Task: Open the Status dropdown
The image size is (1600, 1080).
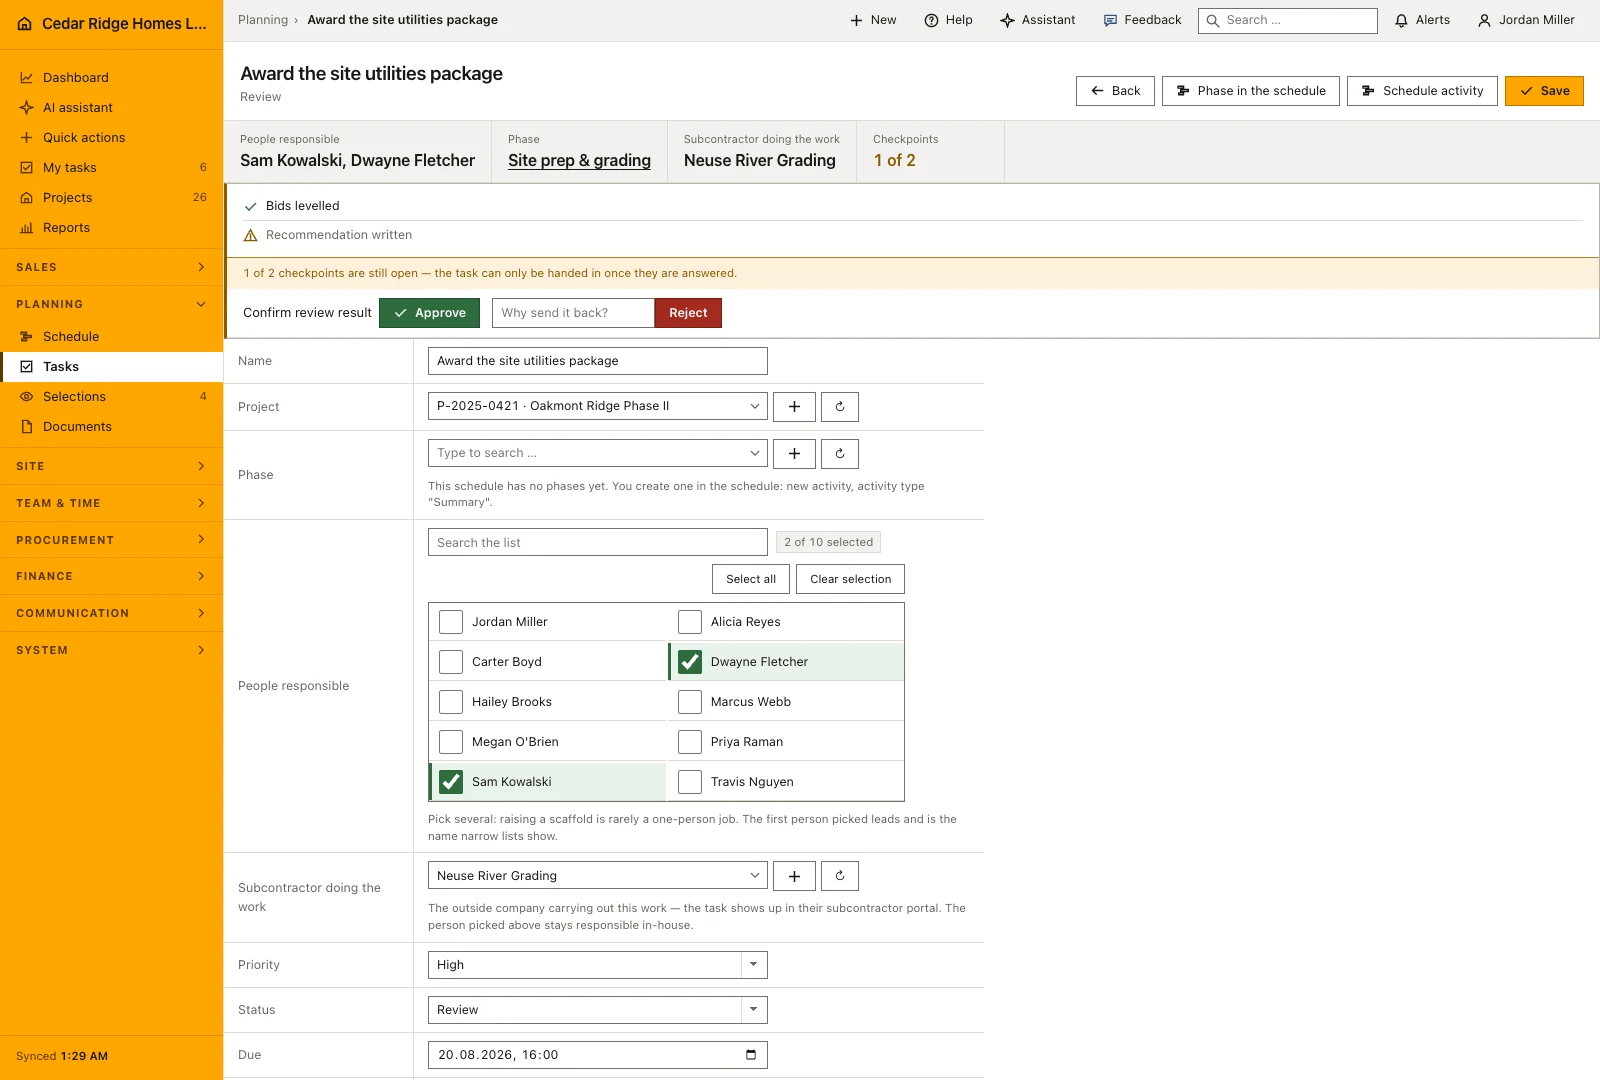Action: click(598, 1010)
